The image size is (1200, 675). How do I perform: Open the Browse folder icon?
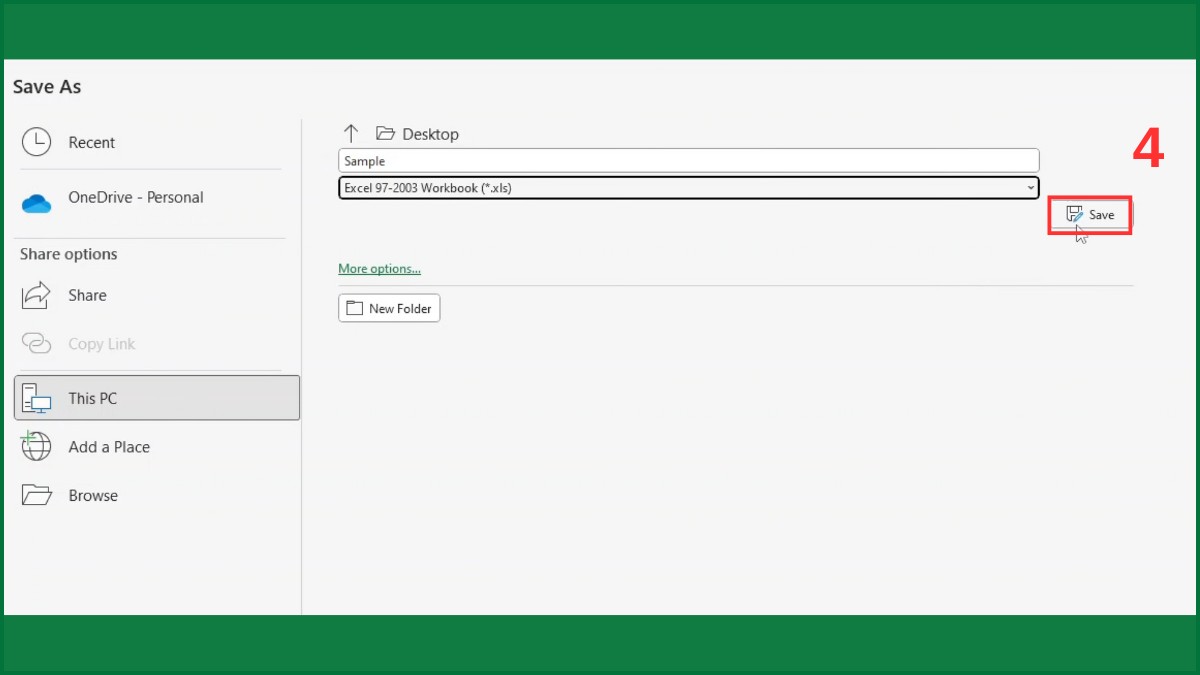point(36,494)
